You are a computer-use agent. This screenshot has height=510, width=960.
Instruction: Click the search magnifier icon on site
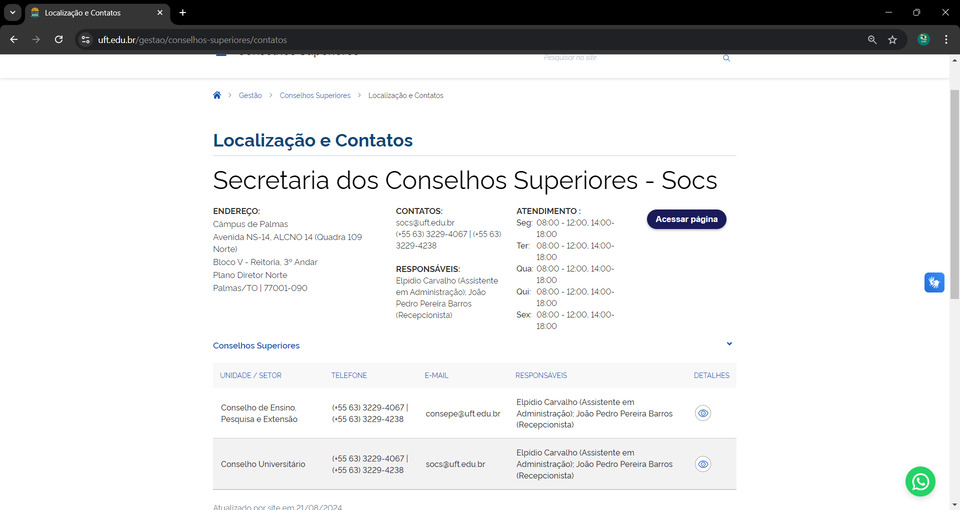(727, 58)
